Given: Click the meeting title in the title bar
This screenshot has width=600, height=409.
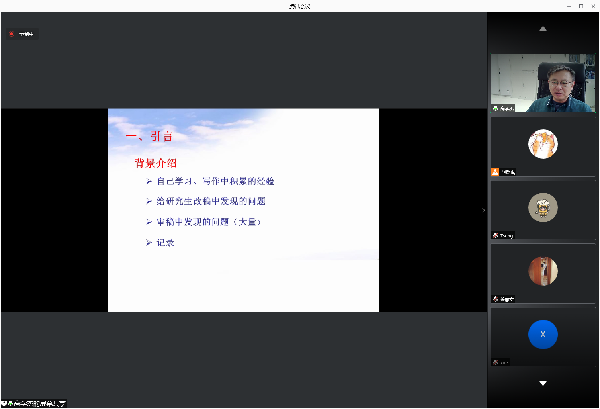Looking at the screenshot, I should (x=300, y=6).
